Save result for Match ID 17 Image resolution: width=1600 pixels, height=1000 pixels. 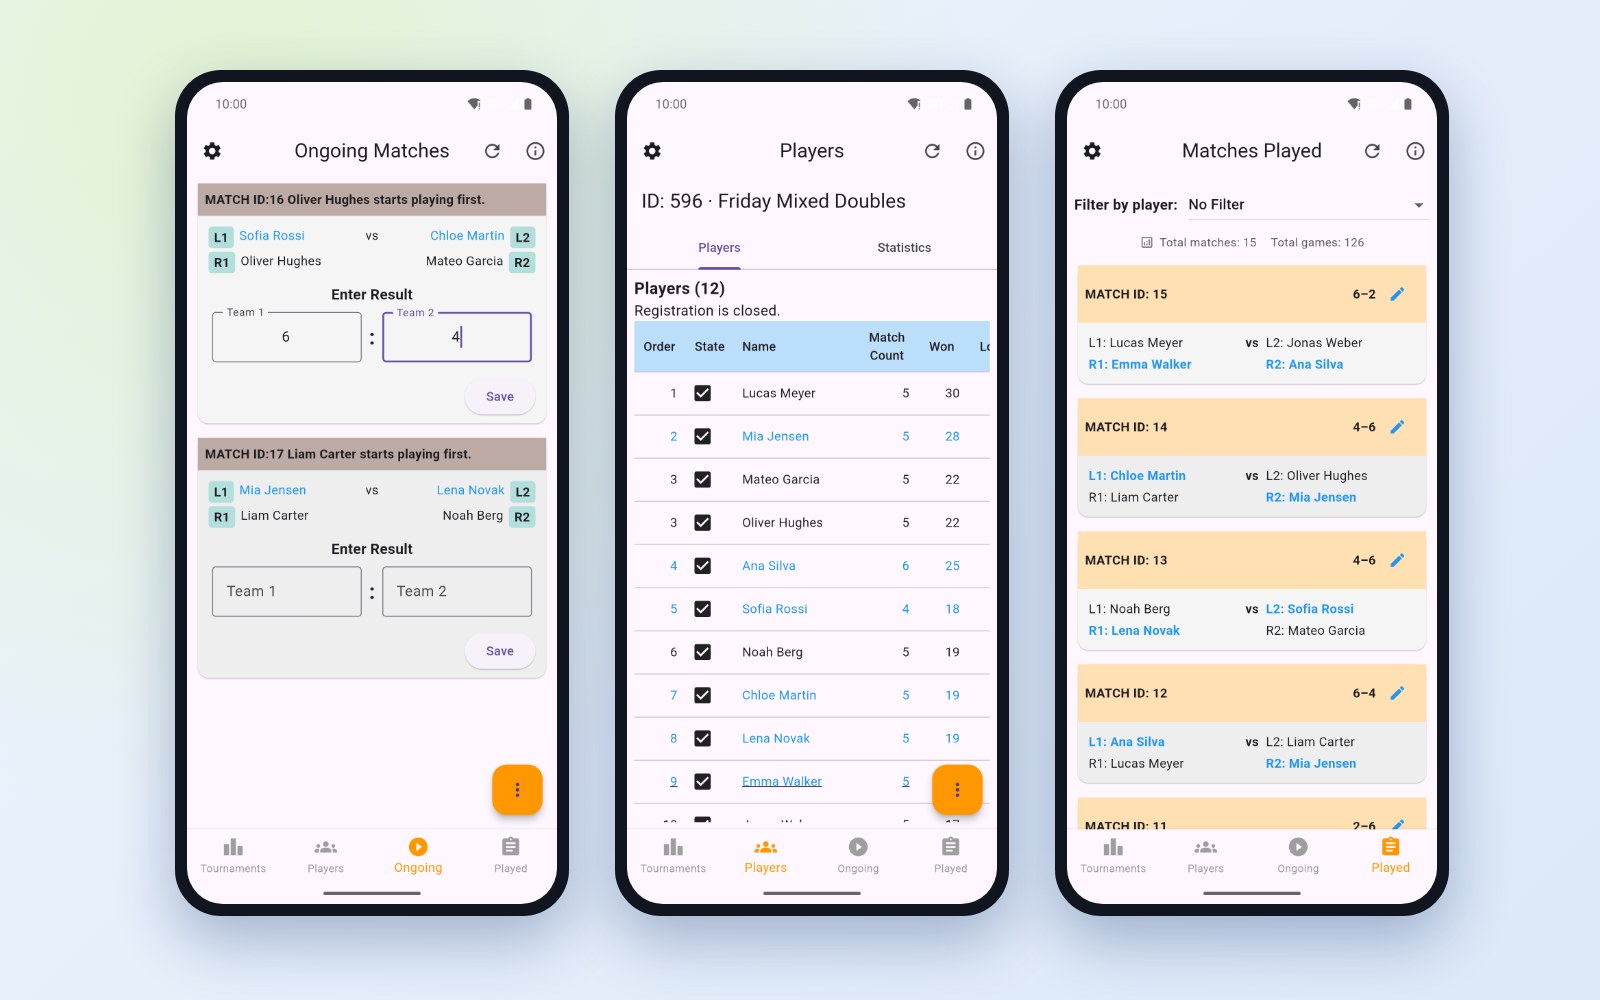click(500, 651)
